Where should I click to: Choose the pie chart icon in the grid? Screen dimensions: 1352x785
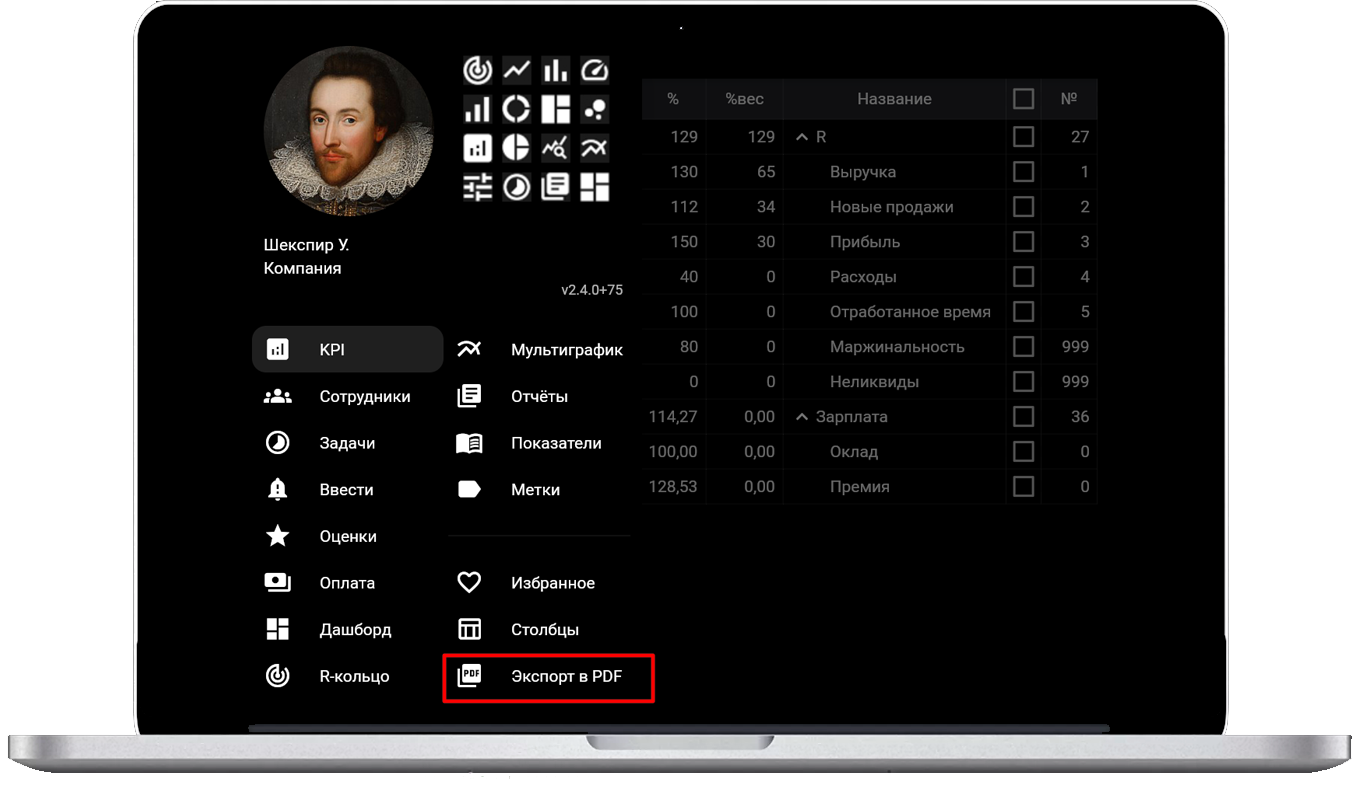point(517,148)
